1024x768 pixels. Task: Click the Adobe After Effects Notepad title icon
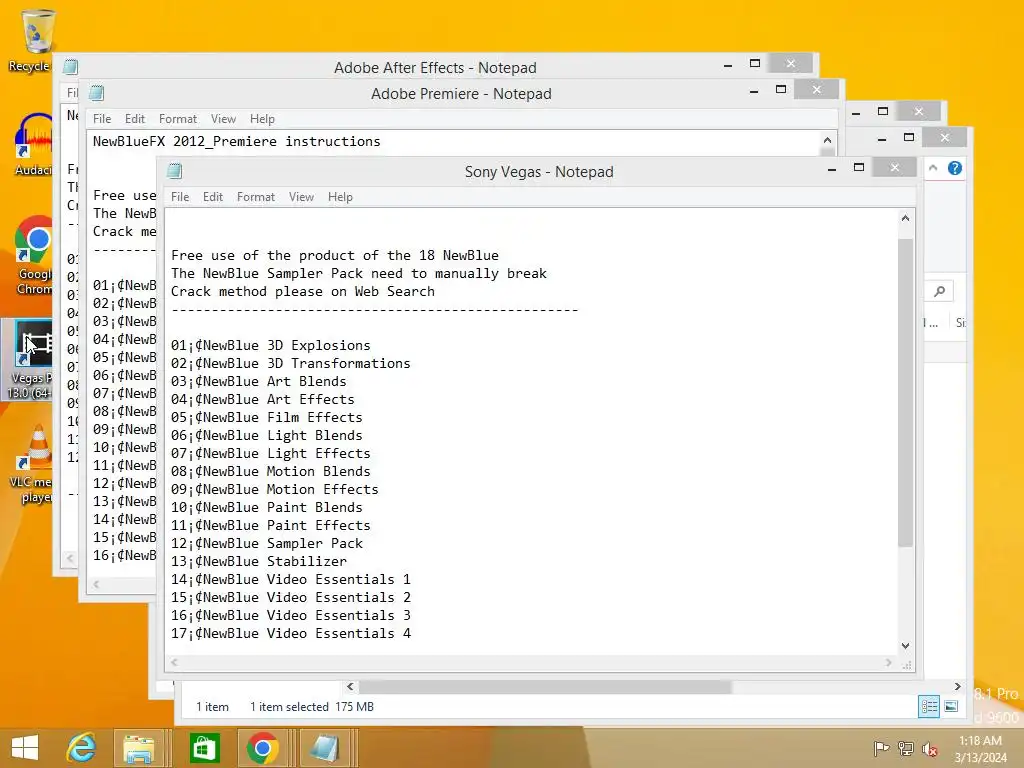(71, 67)
